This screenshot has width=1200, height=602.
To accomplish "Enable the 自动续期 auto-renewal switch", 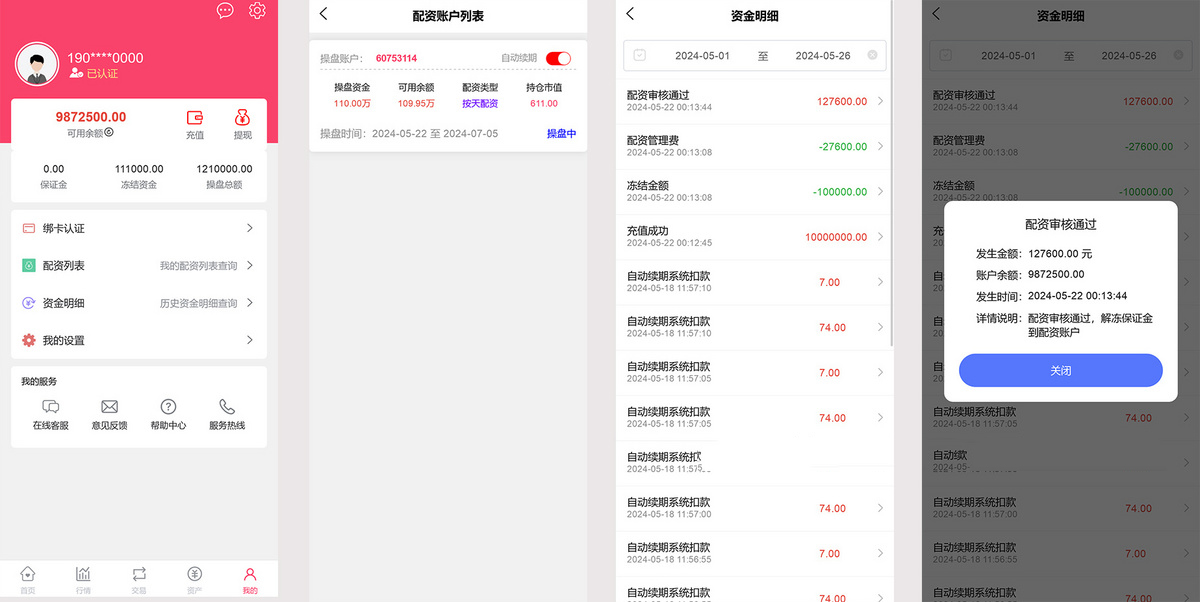I will [x=558, y=58].
